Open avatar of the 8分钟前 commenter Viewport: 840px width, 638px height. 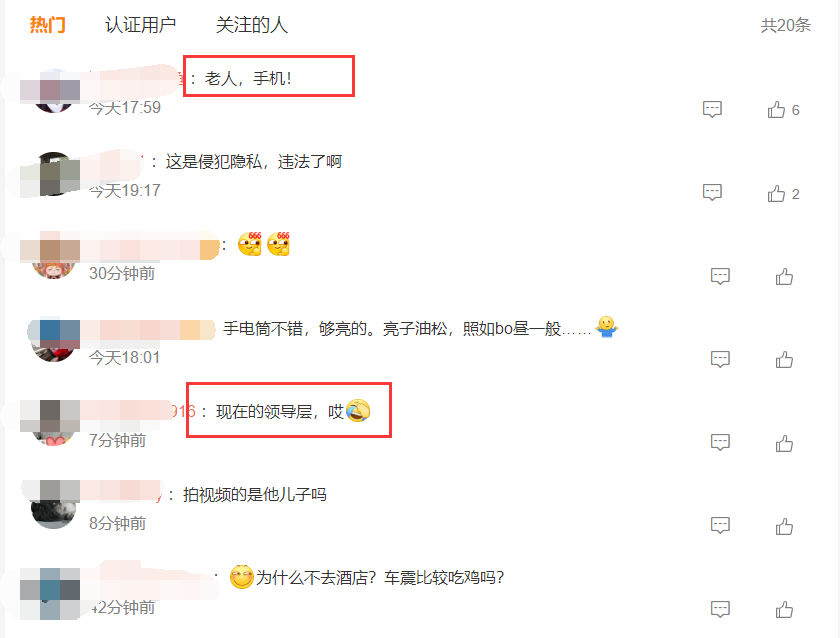click(53, 507)
